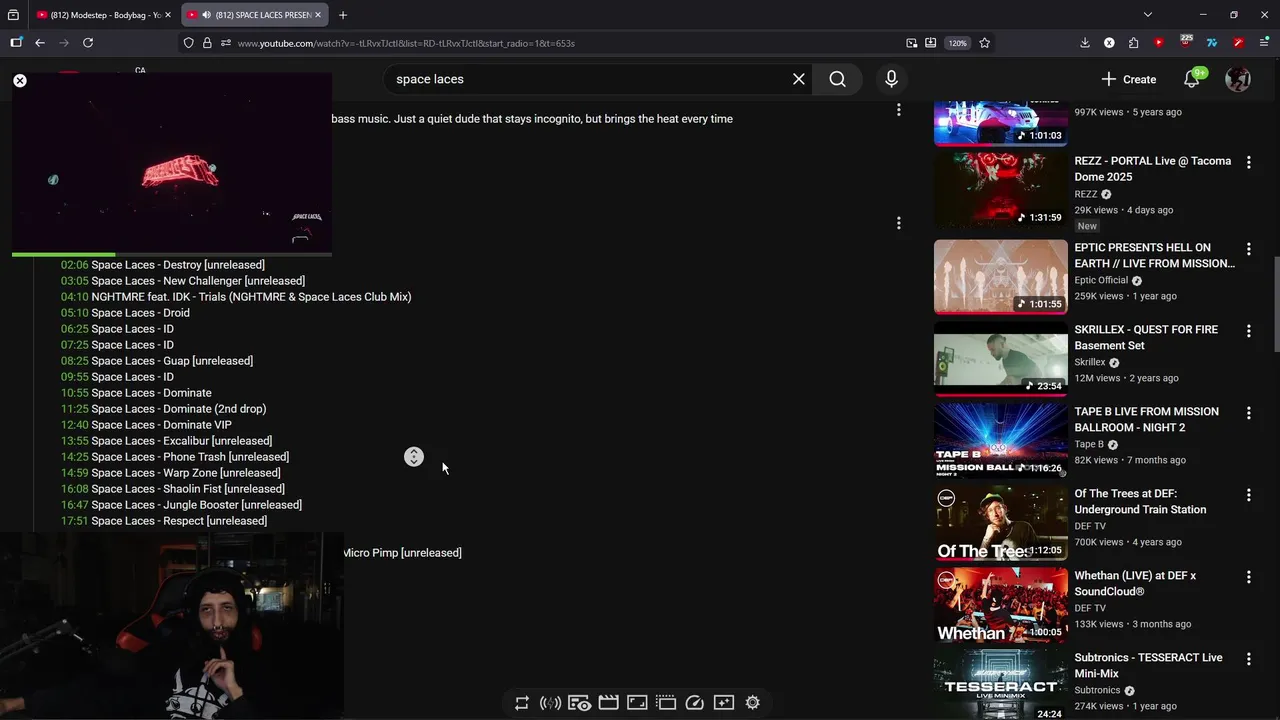
Task: Click the loop icon in bottom player toolbar
Action: [522, 703]
